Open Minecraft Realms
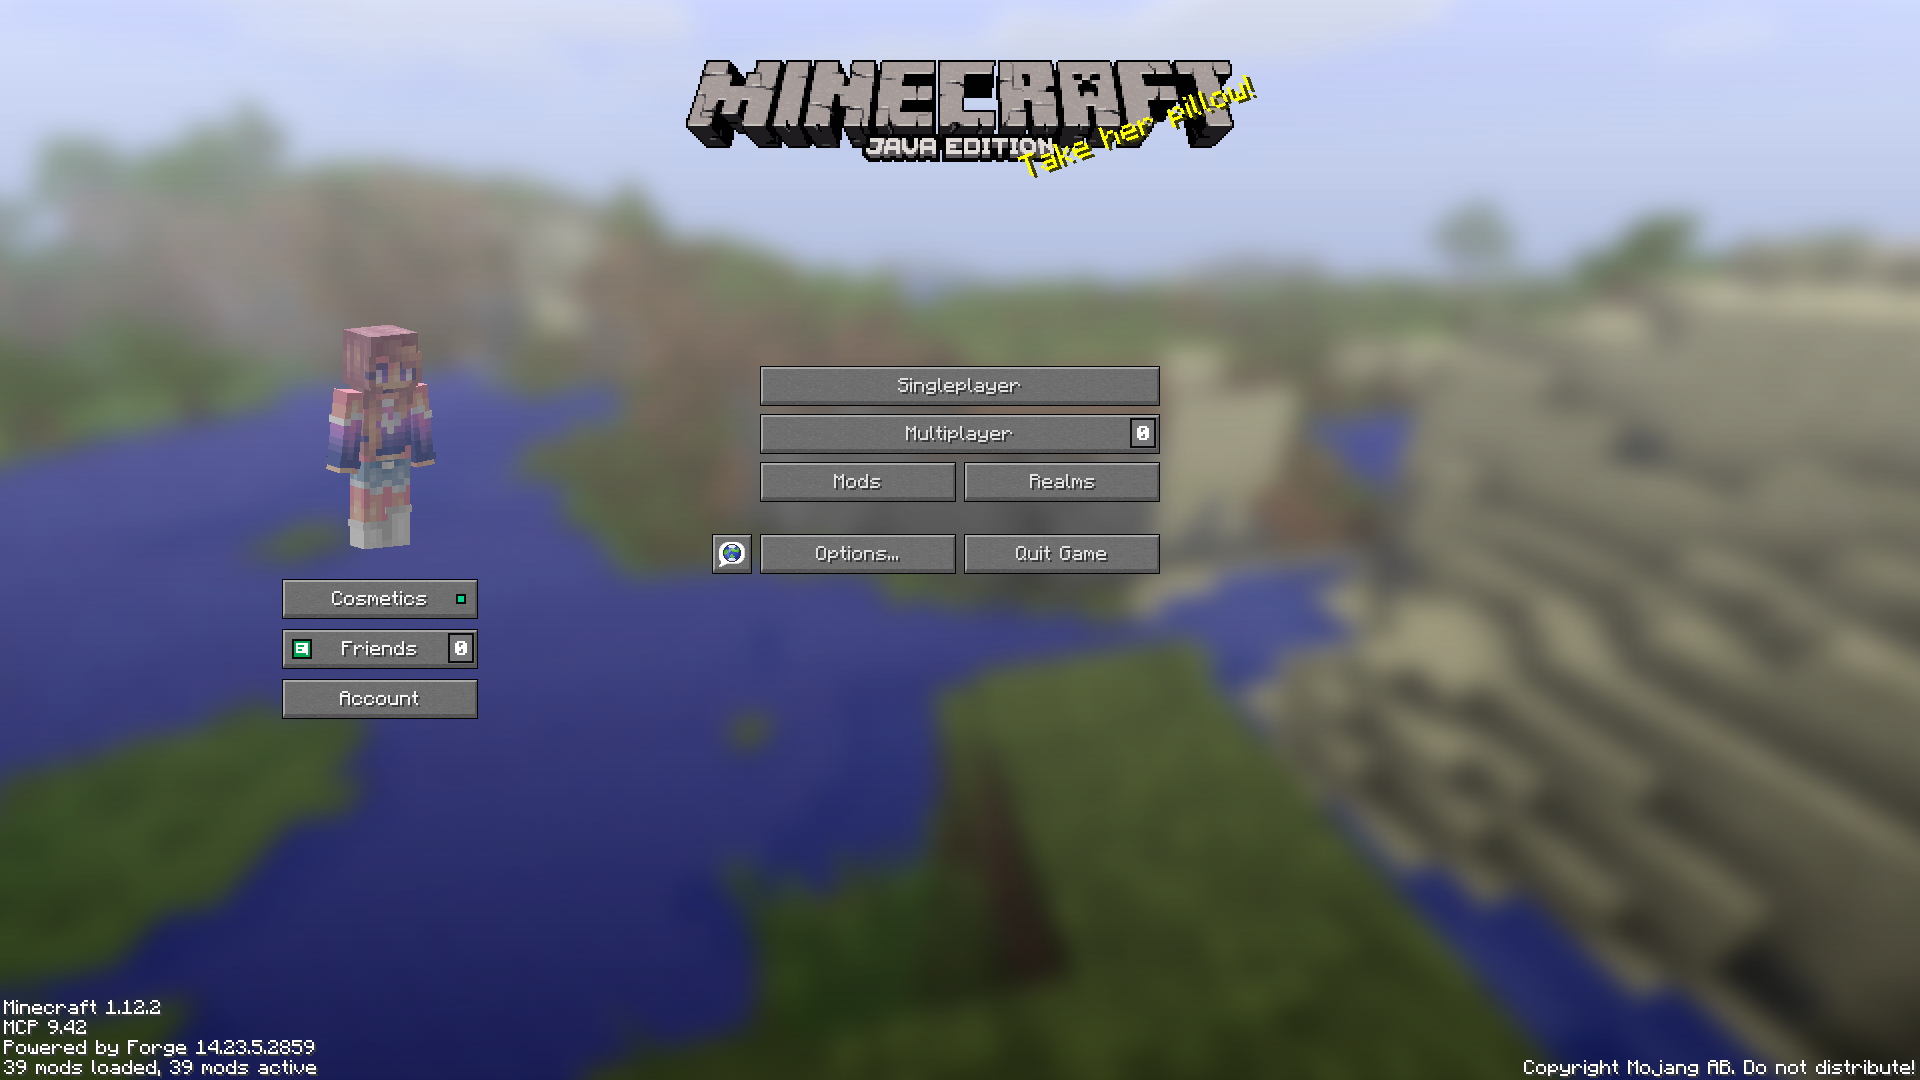 (x=1062, y=480)
